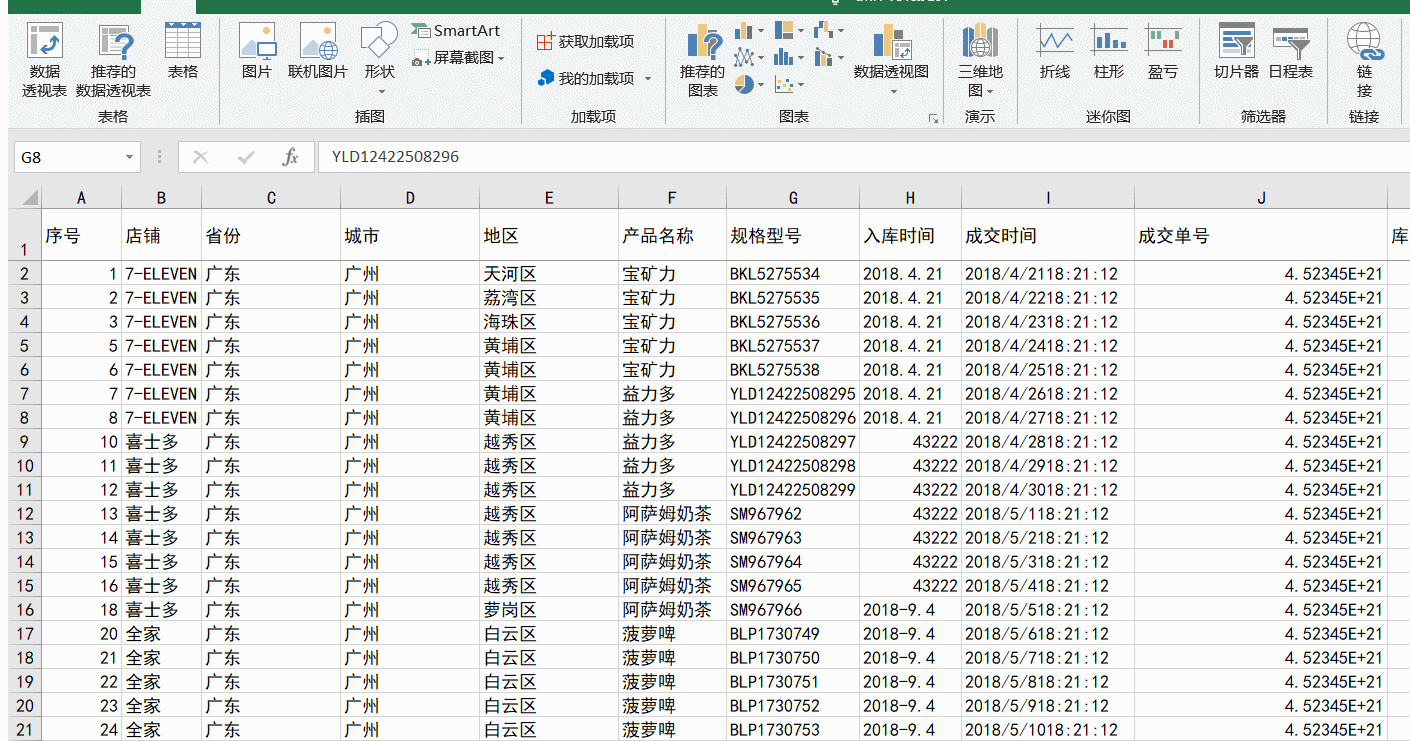Viewport: 1410px width, 741px height.
Task: Insert combo chart
Action: point(828,57)
